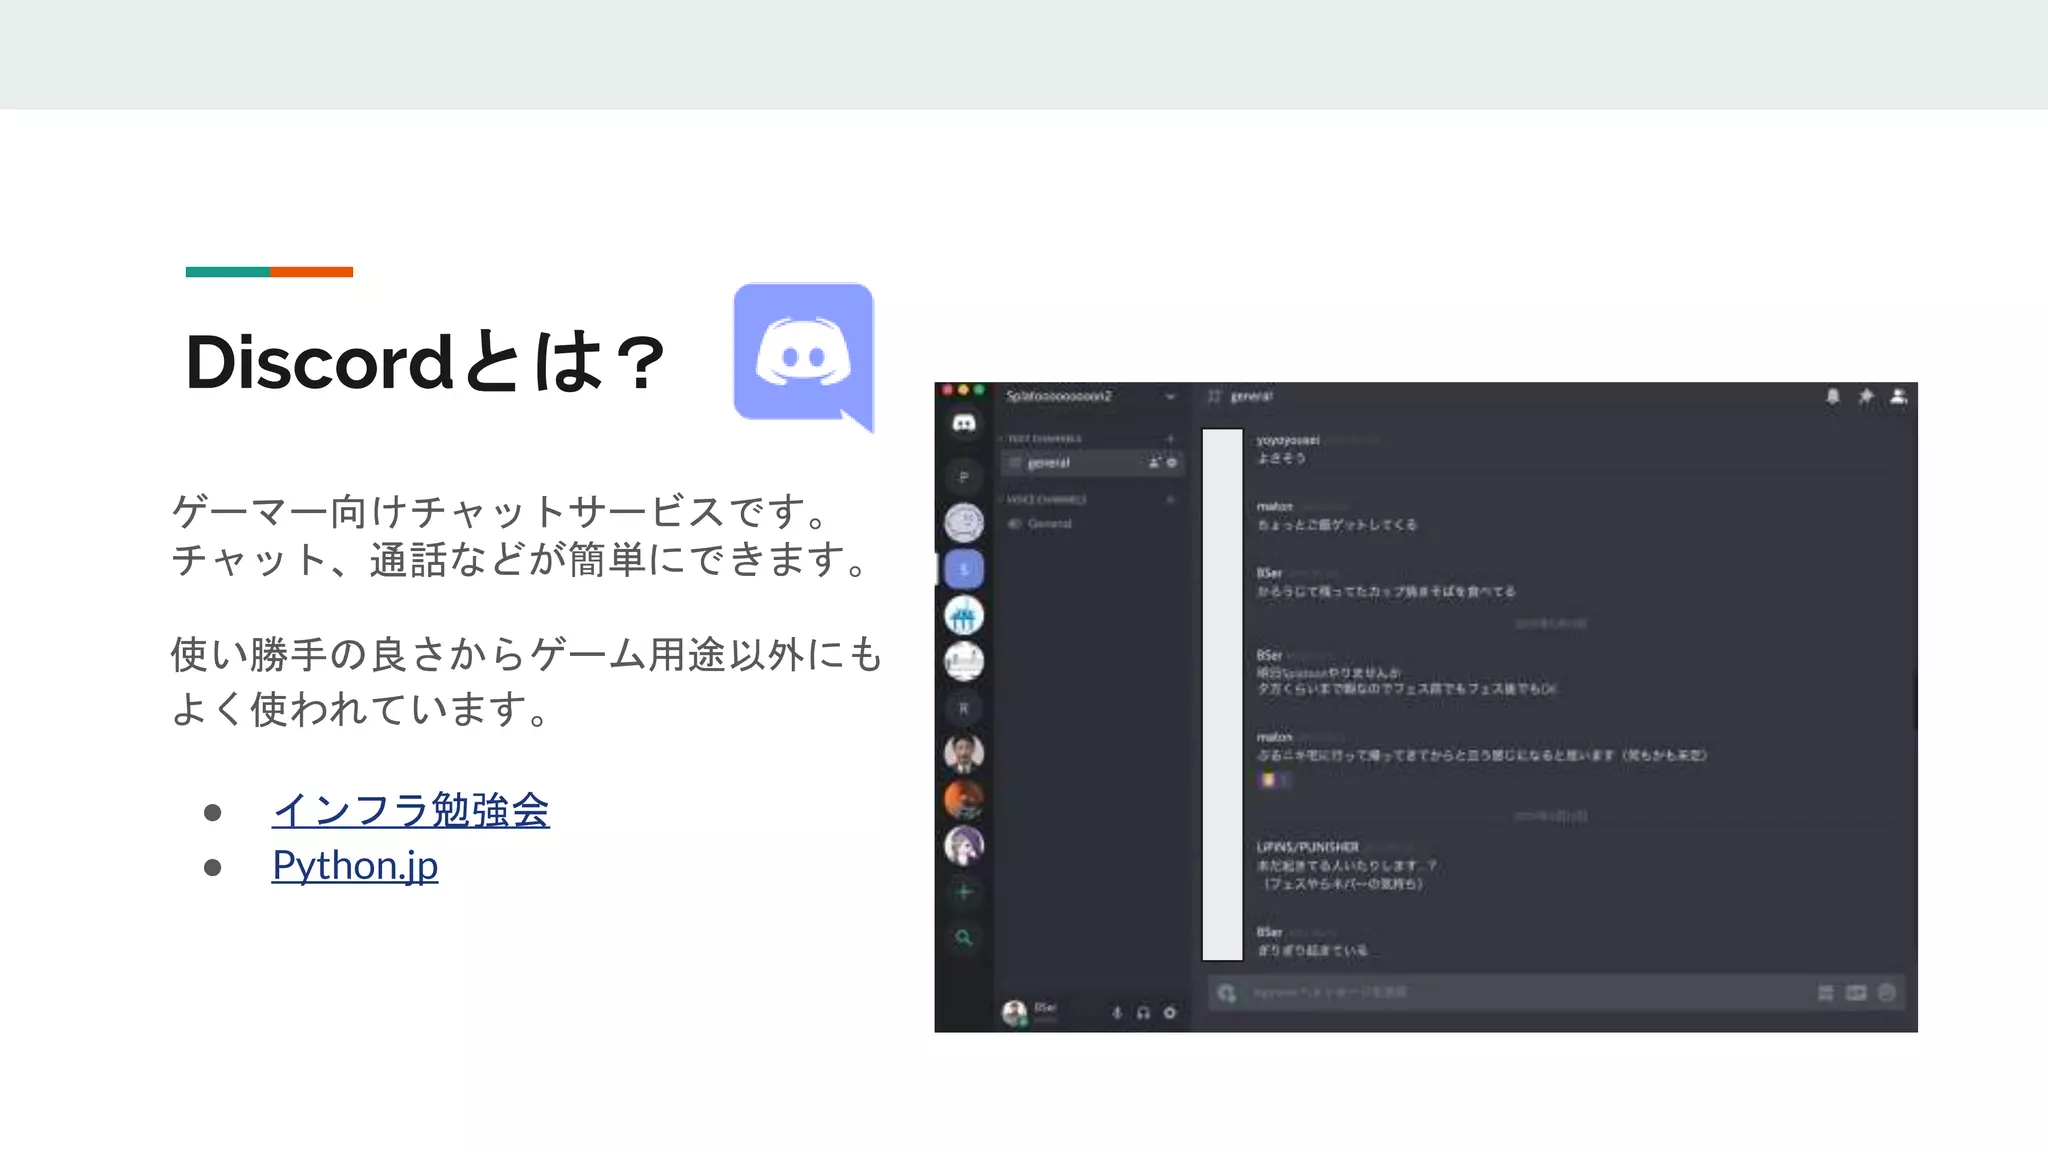Open the notification bell settings
This screenshot has width=2048, height=1152.
pos(1832,397)
